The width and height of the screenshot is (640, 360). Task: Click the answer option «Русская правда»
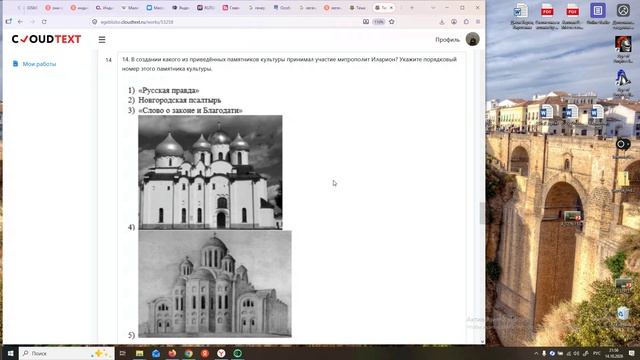tap(169, 90)
